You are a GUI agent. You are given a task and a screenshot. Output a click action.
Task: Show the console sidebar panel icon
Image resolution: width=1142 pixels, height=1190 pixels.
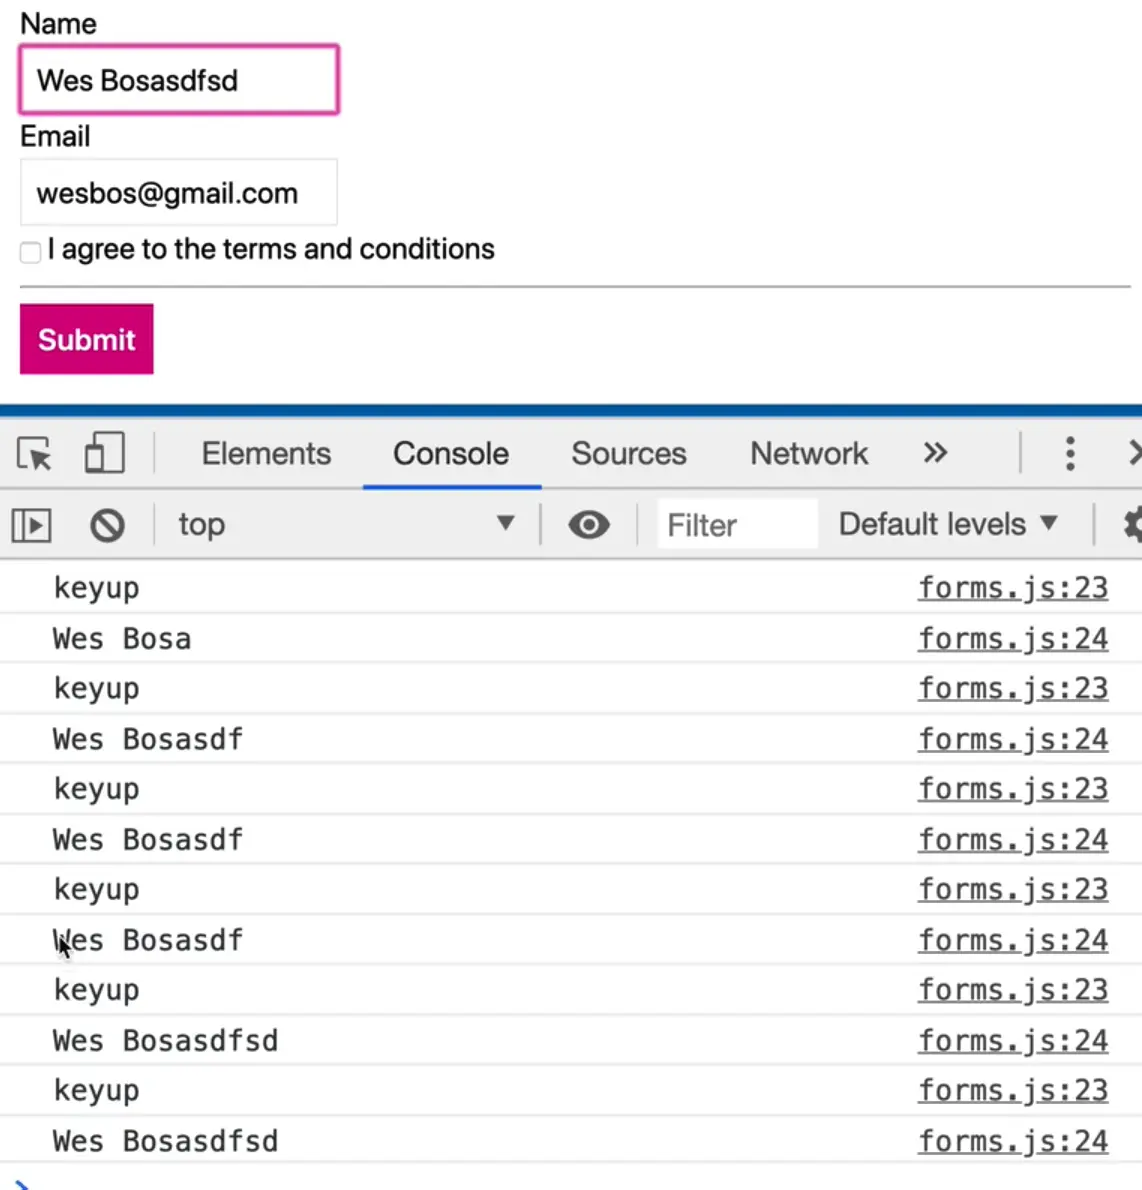coord(31,525)
